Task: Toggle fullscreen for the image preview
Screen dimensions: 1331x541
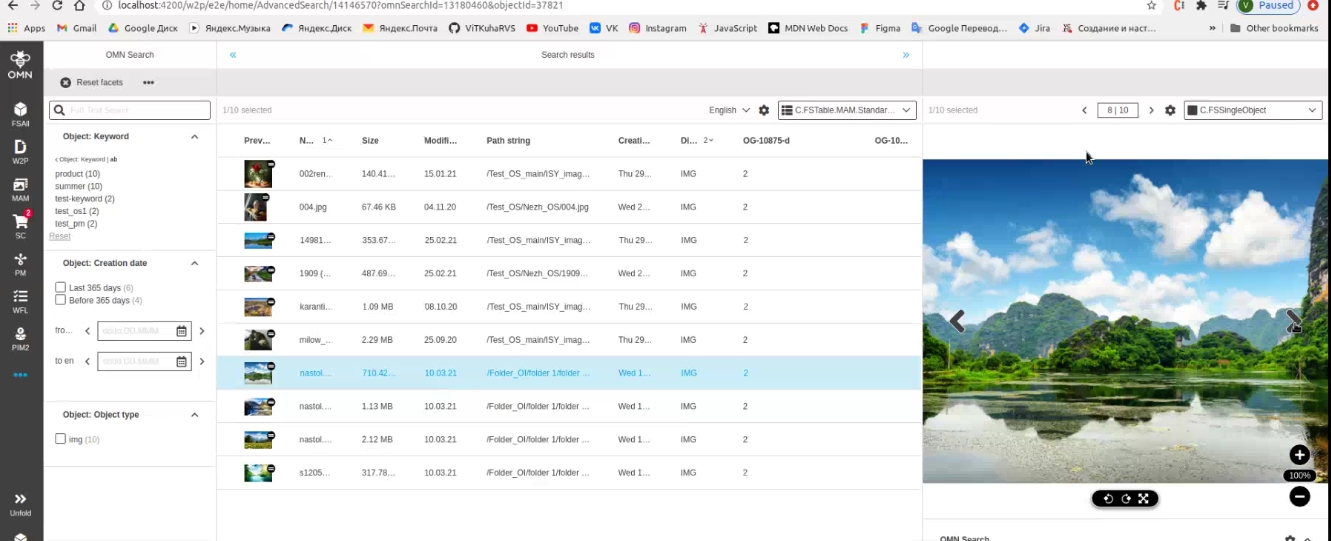Action: (x=1143, y=498)
